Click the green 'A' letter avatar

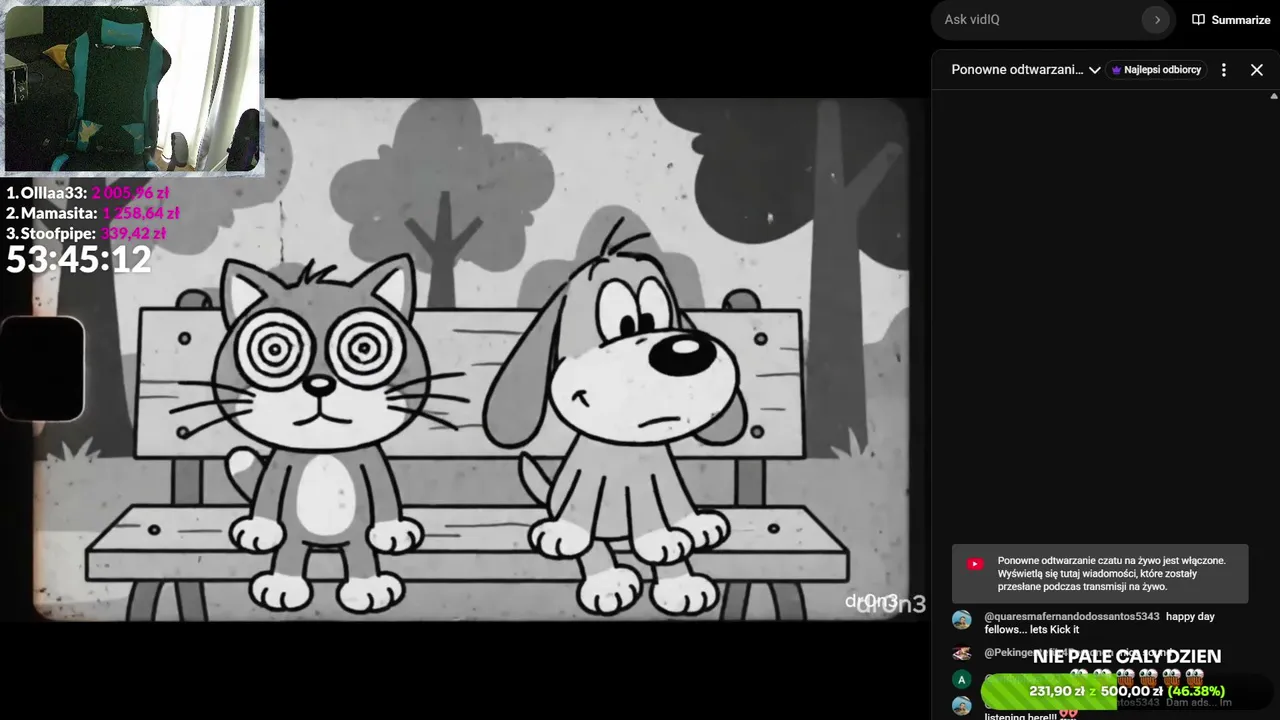click(x=962, y=680)
